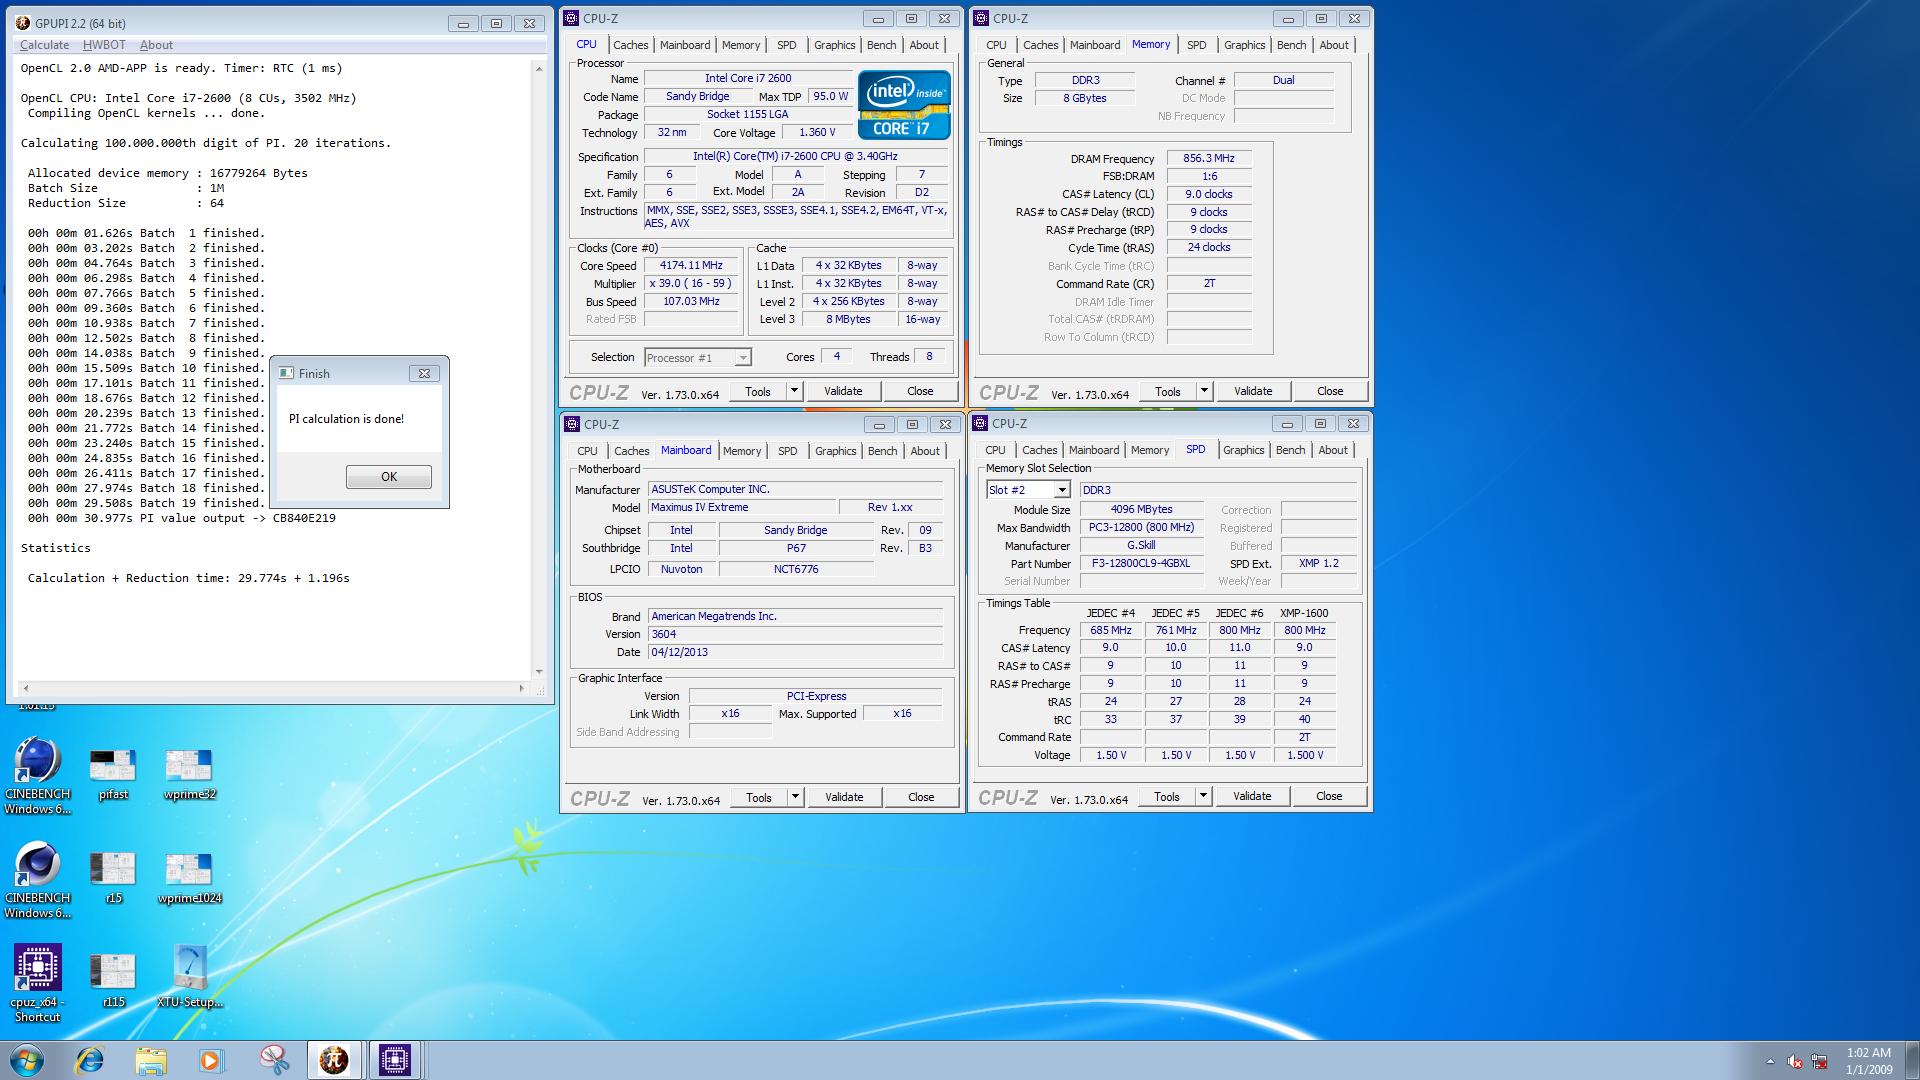Click the Part Number F3-12800CL9-4GBXL field
1920x1080 pixels.
pos(1141,564)
